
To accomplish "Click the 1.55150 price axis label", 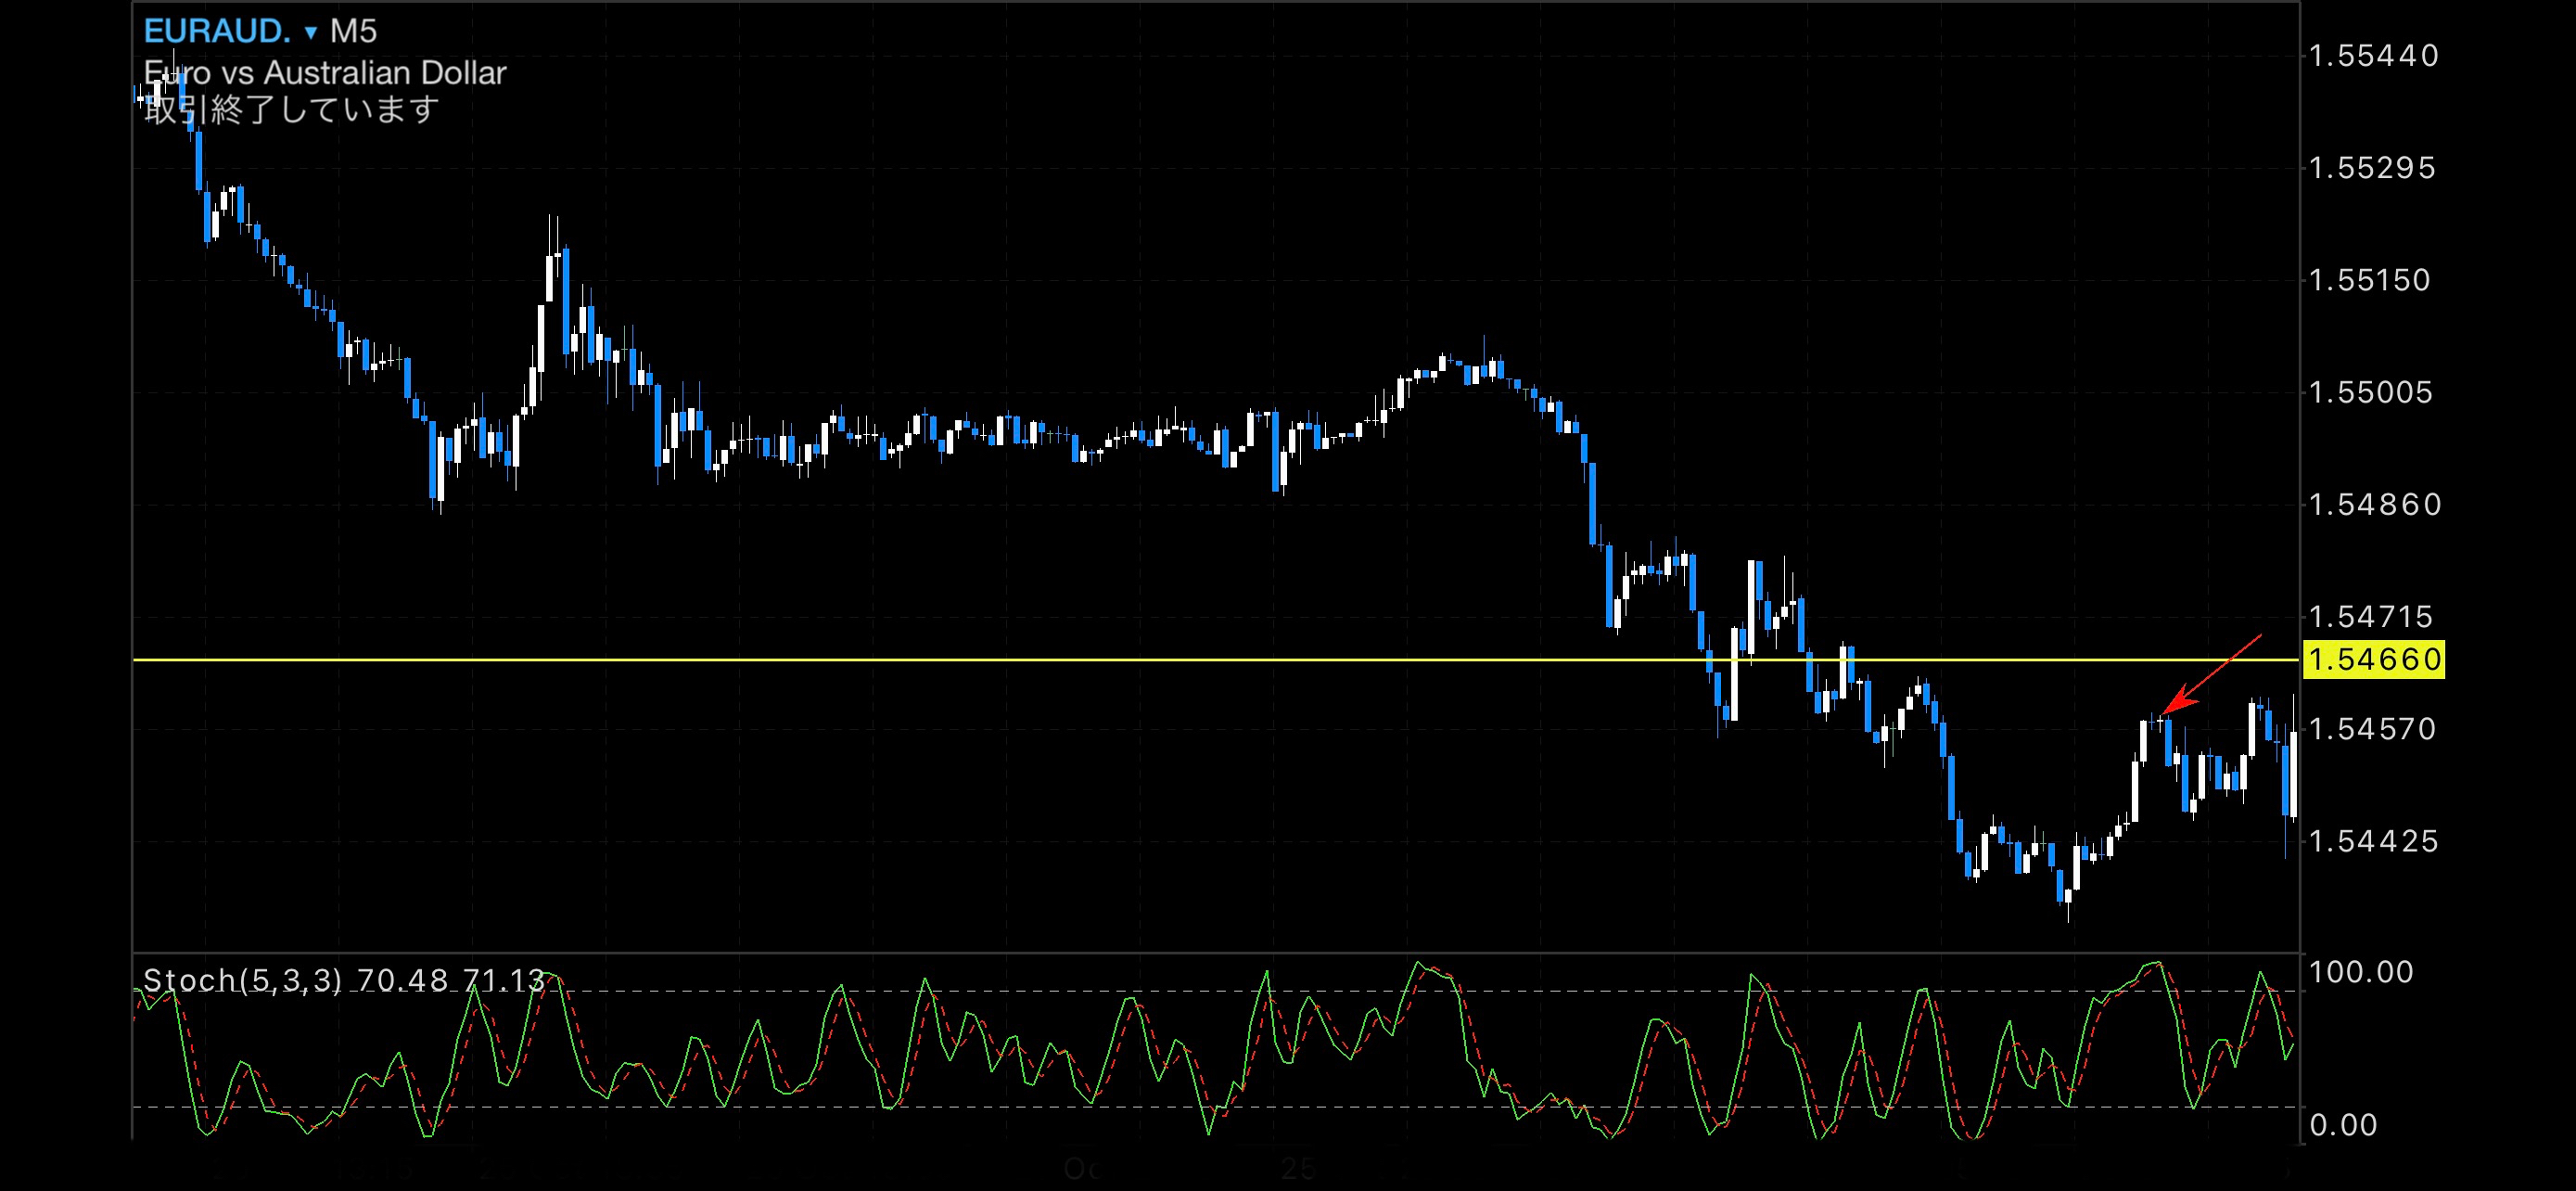I will 2369,280.
